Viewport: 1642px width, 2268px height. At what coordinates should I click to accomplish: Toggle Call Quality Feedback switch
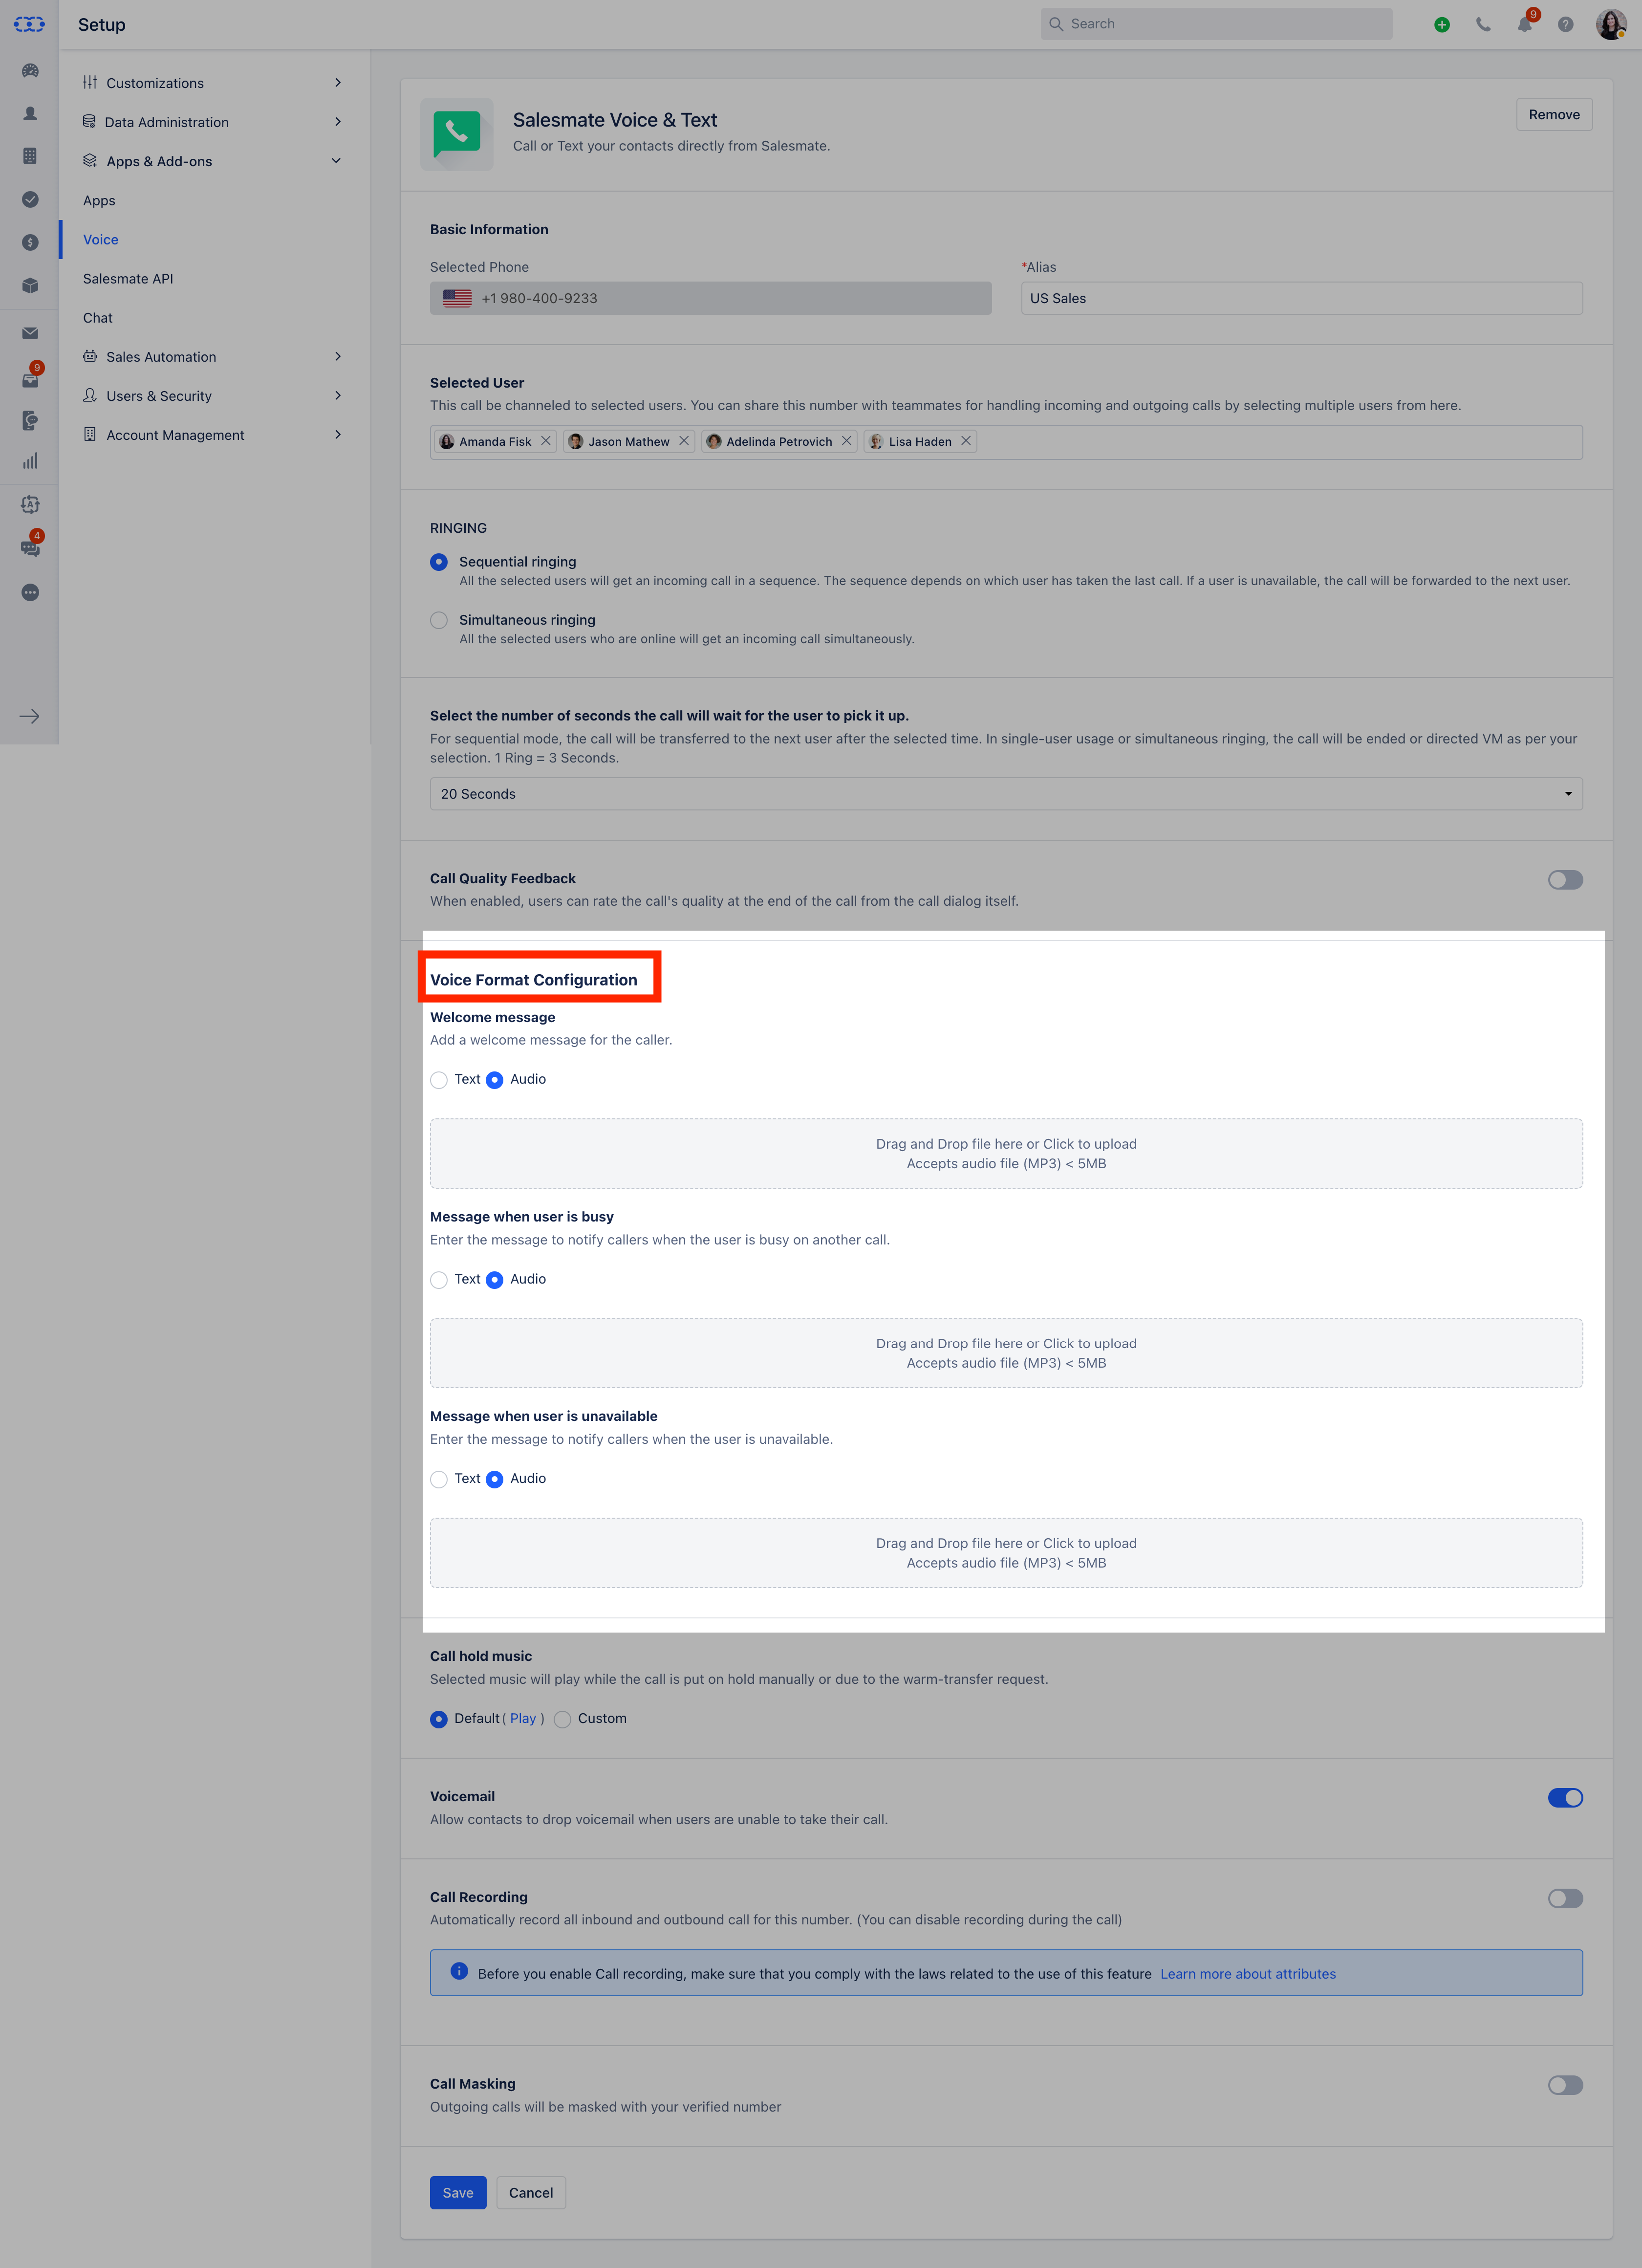1565,880
